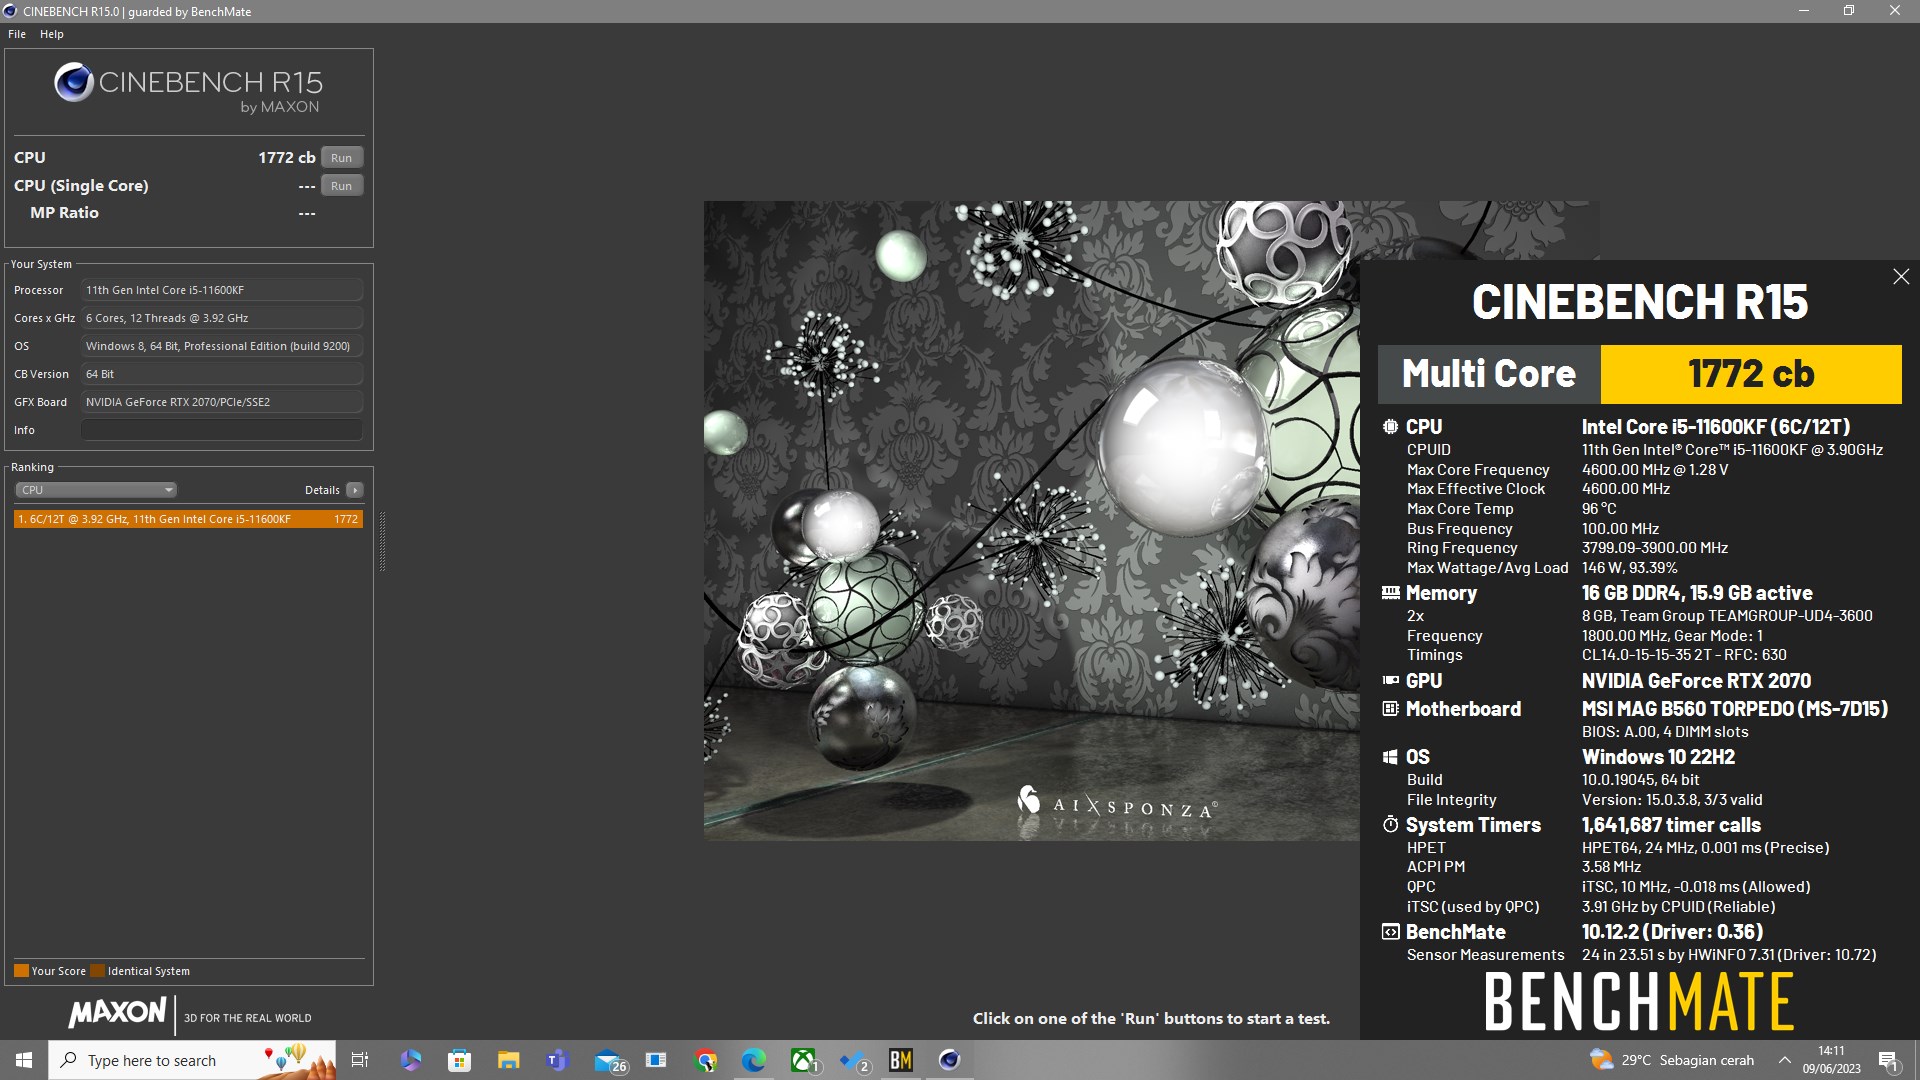Open the news reader taskbar icon
This screenshot has height=1080, width=1920.
click(x=656, y=1060)
